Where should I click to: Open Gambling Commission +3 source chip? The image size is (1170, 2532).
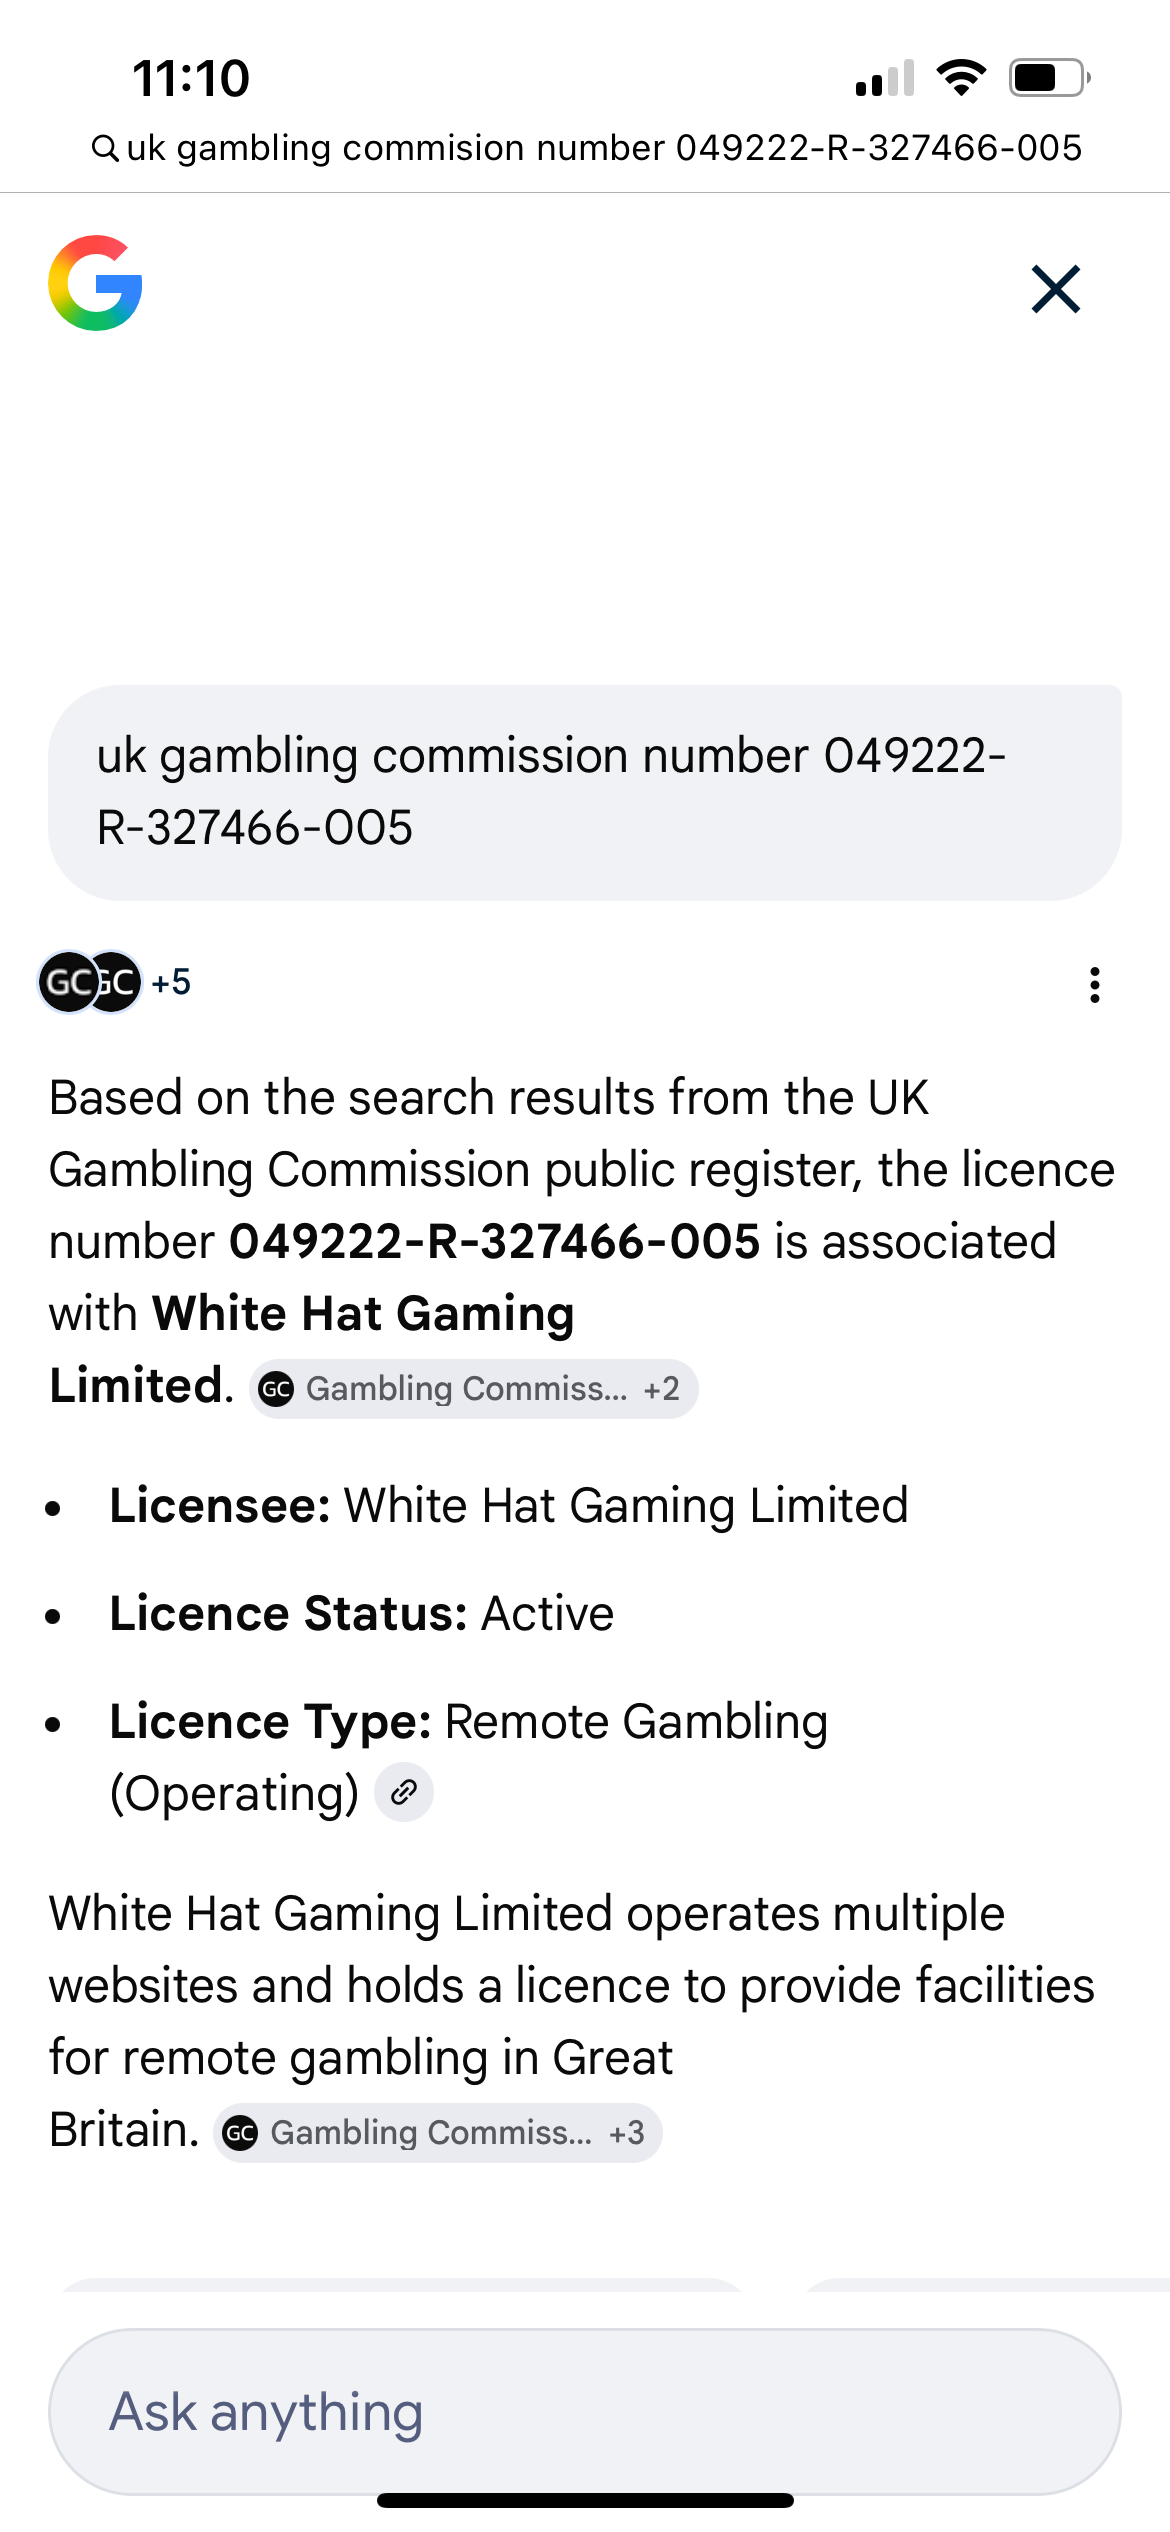pyautogui.click(x=437, y=2132)
